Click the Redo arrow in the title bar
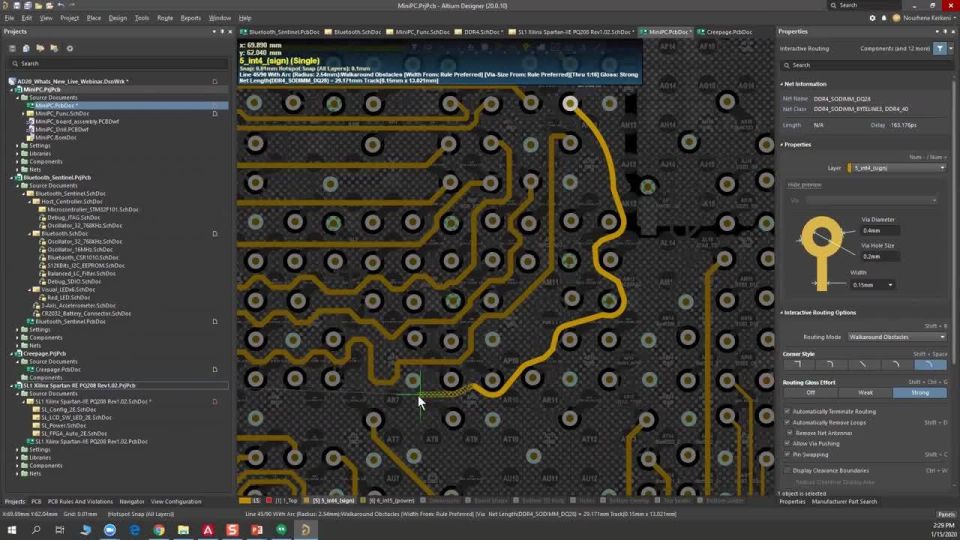 [72, 6]
